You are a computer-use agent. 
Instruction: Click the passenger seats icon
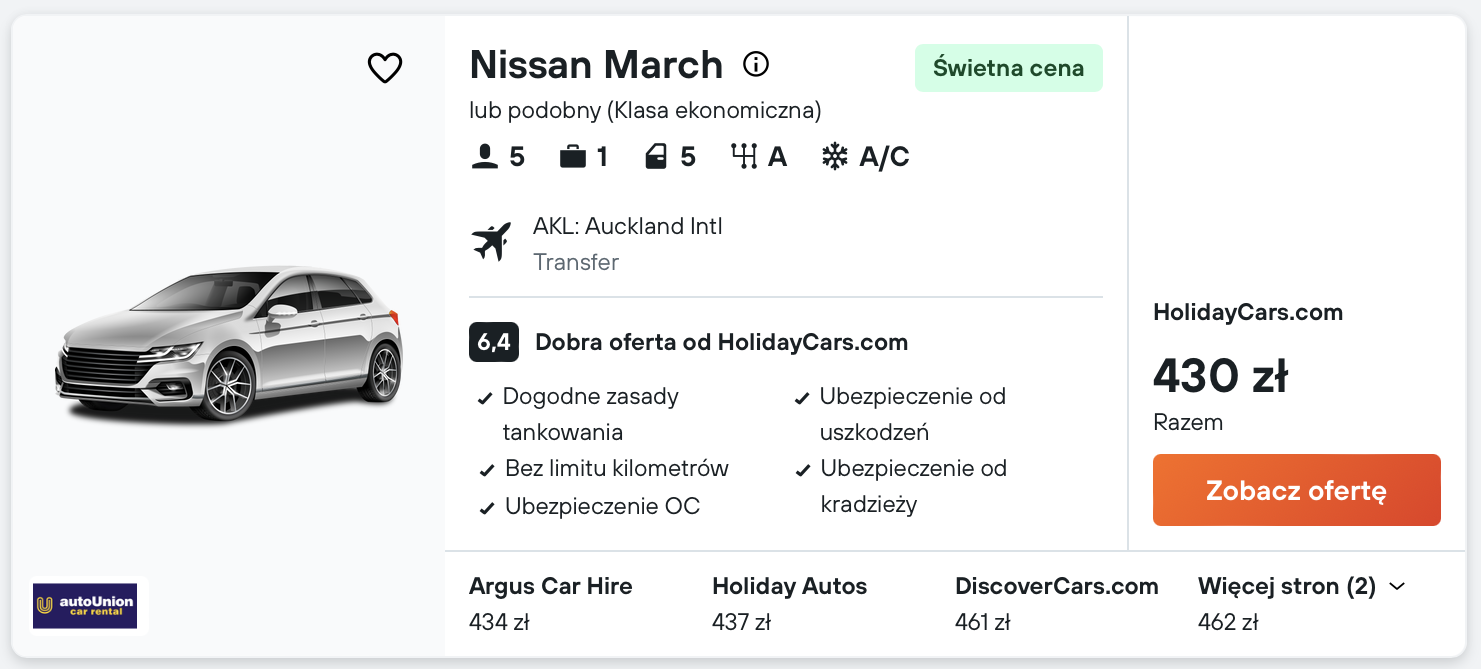tap(484, 157)
